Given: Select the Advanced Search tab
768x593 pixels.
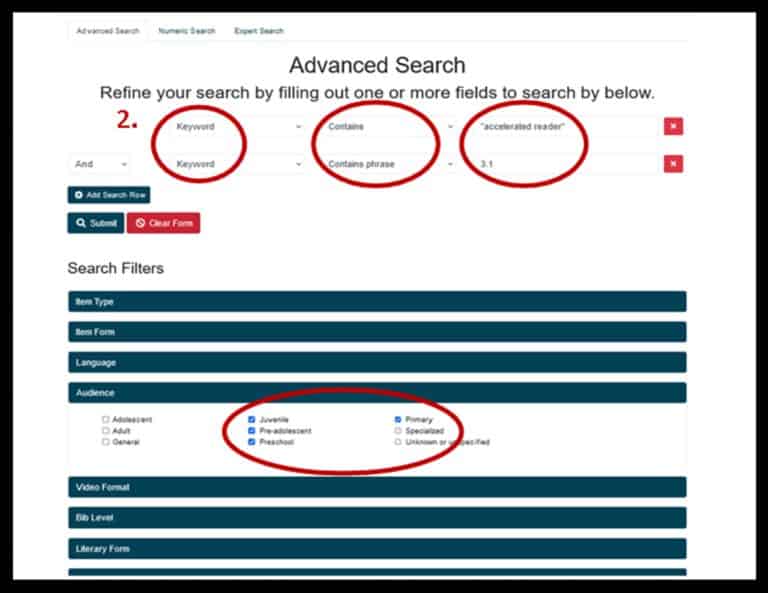Looking at the screenshot, I should (x=108, y=31).
